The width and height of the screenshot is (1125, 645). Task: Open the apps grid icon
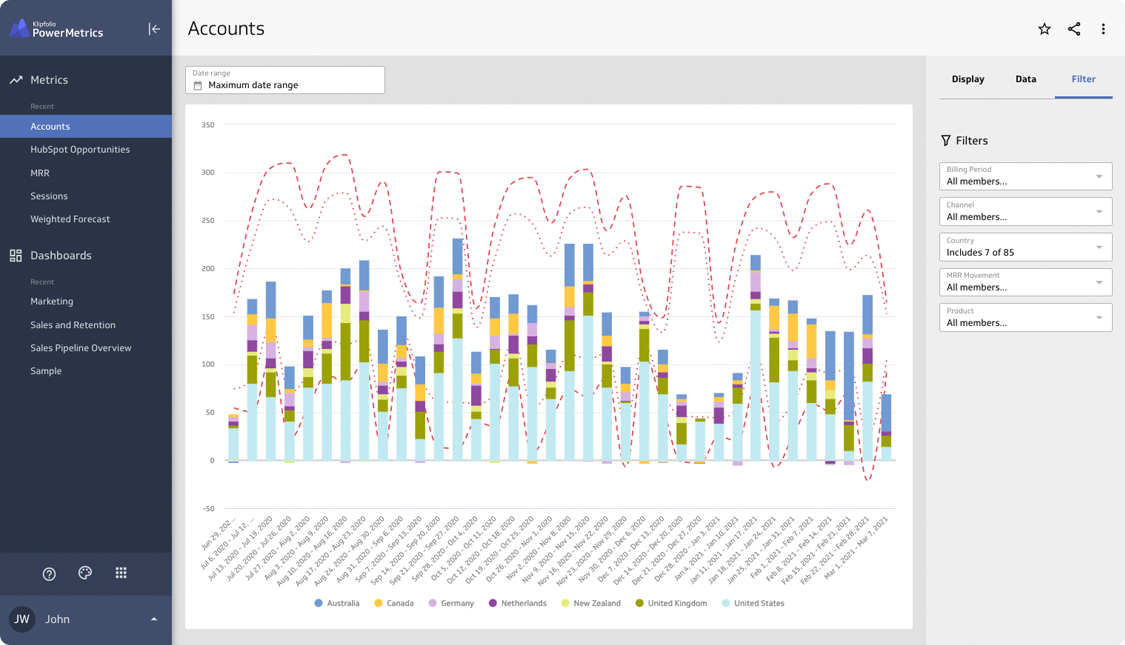(x=121, y=573)
